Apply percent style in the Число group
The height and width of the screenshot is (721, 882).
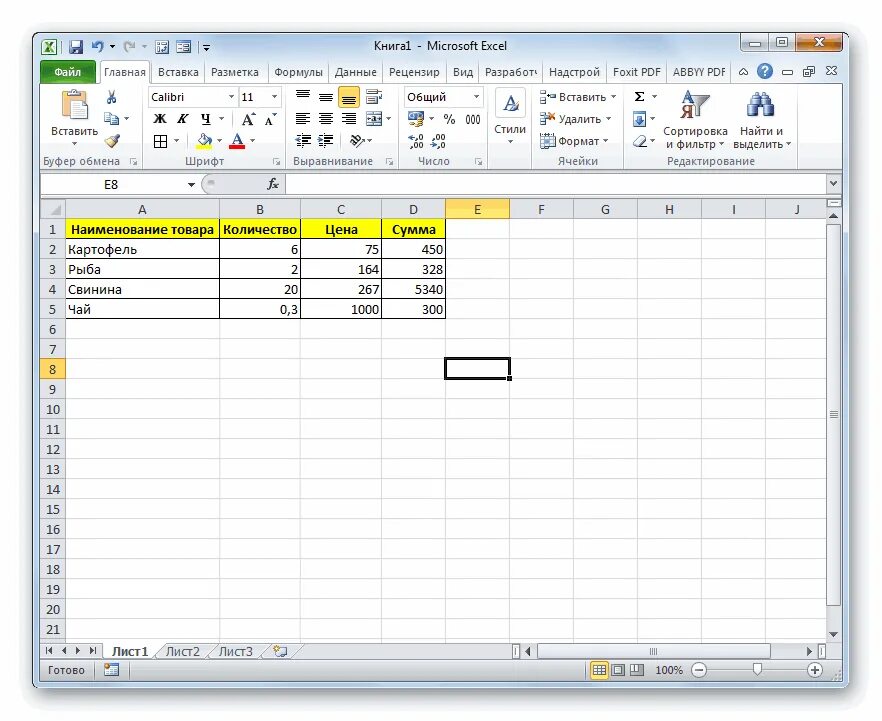tap(450, 119)
